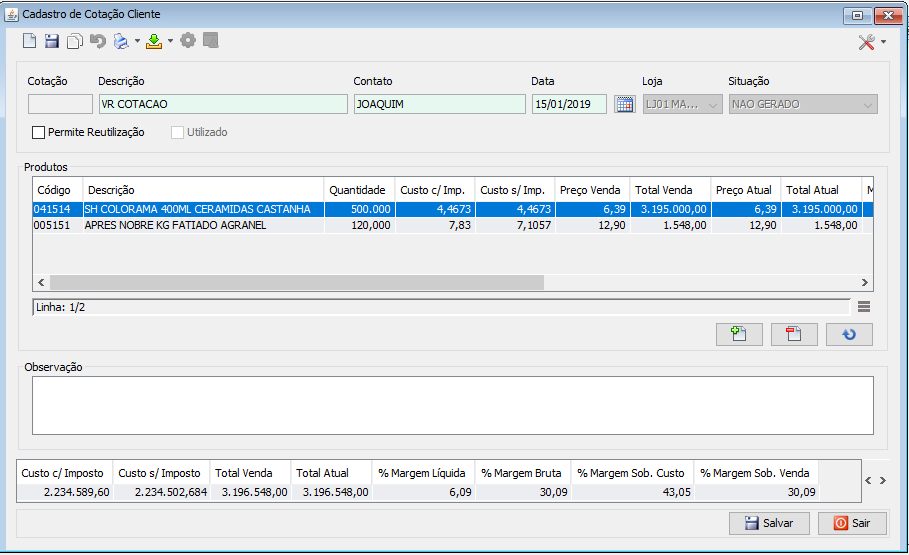Open the dropdown arrow beside printer icon

(137, 42)
